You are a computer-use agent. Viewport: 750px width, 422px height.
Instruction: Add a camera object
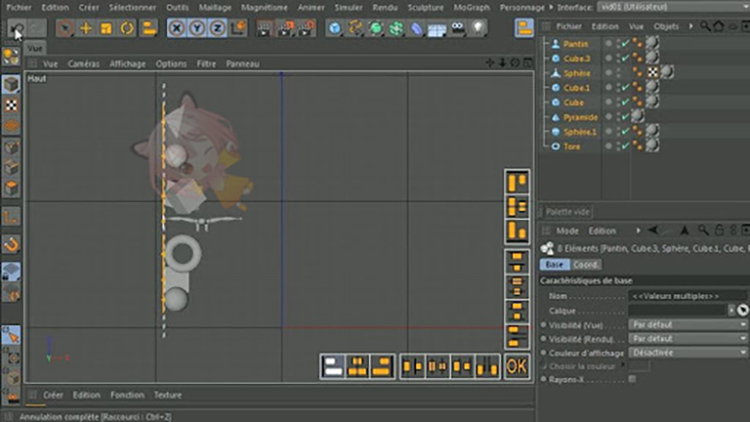[458, 28]
